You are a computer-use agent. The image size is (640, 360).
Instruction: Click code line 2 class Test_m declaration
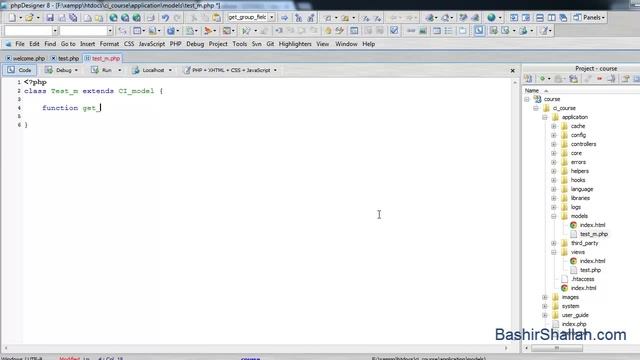tap(93, 91)
